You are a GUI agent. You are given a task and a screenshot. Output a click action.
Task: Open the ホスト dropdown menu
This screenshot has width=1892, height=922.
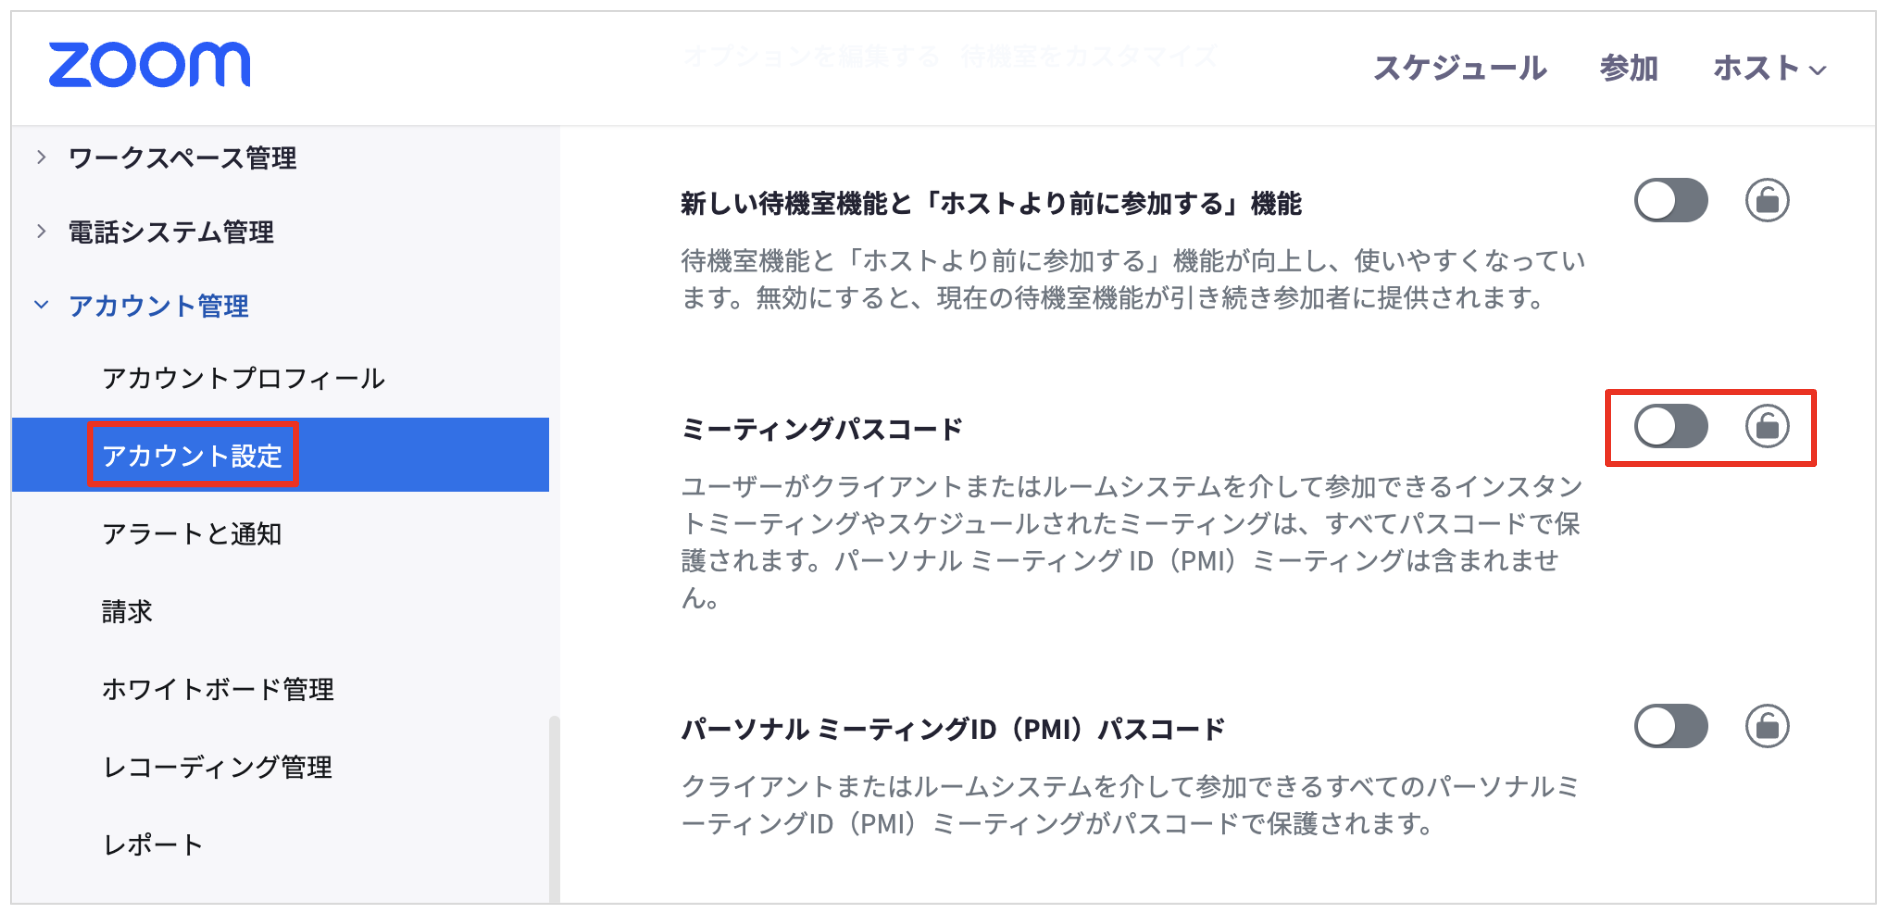[x=1769, y=68]
